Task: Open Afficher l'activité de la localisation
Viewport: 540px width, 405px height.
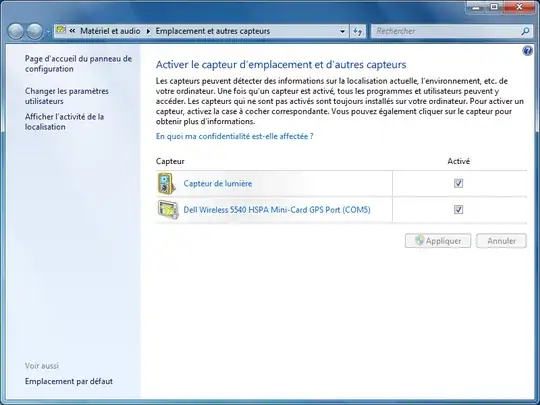Action: [x=64, y=122]
